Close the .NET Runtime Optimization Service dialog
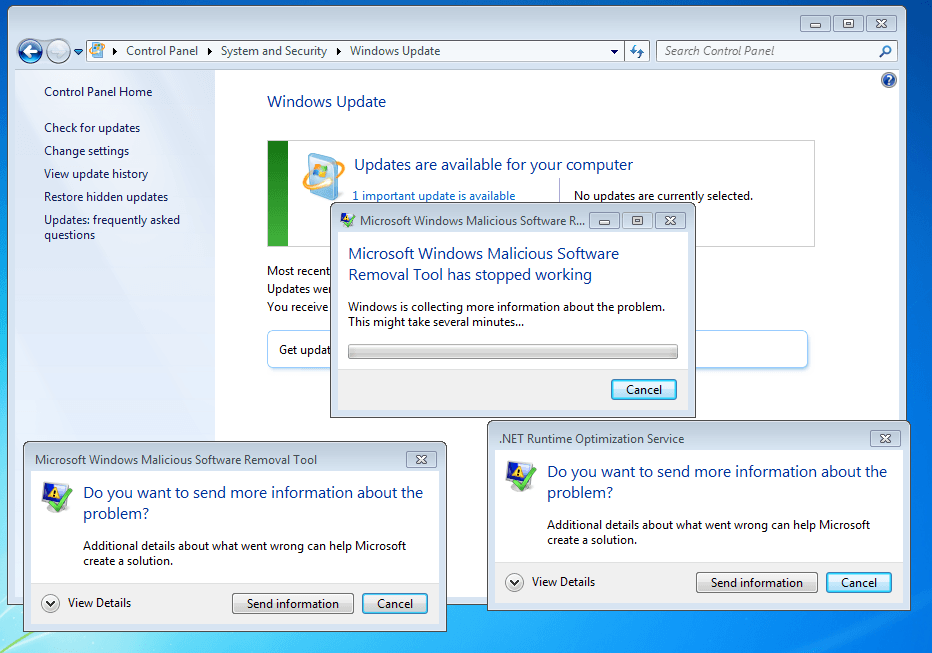The image size is (932, 653). 885,439
